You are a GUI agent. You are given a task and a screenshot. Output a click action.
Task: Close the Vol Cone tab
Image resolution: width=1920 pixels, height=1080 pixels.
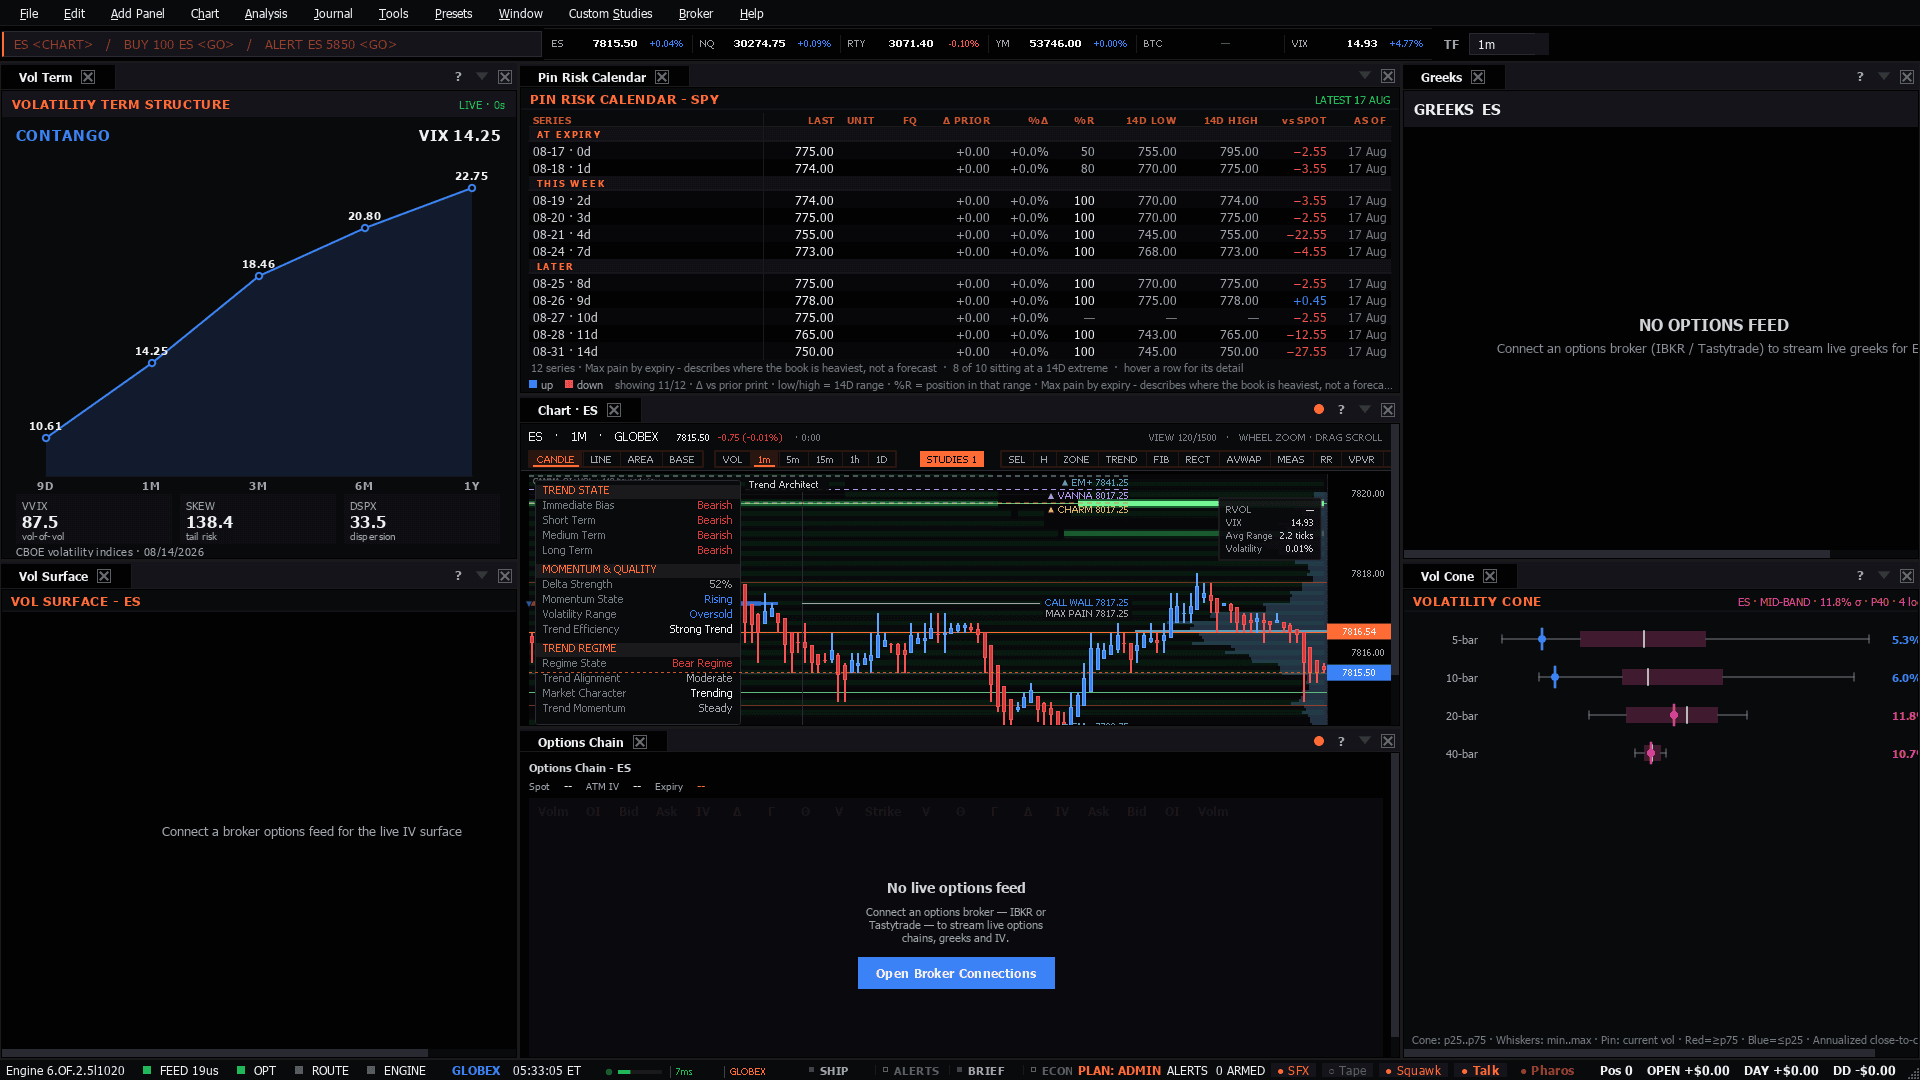point(1490,576)
